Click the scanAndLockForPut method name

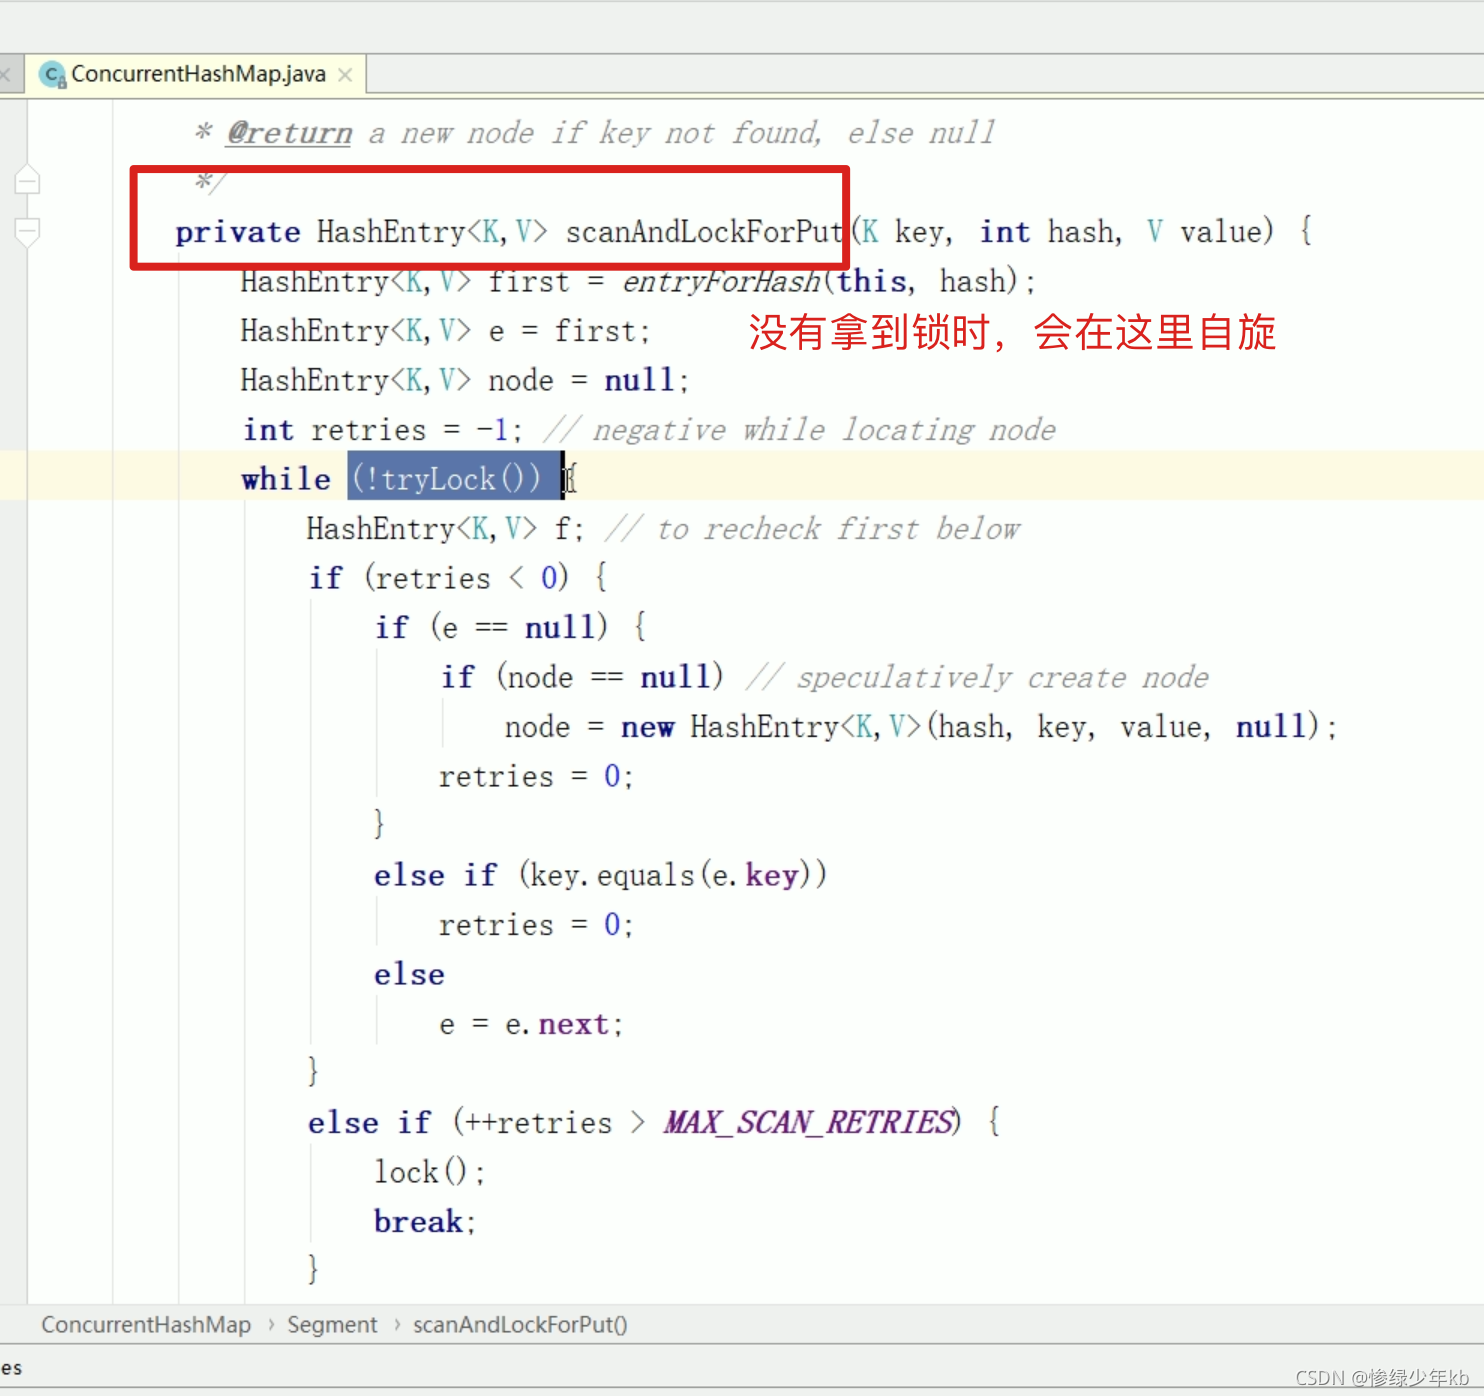704,232
